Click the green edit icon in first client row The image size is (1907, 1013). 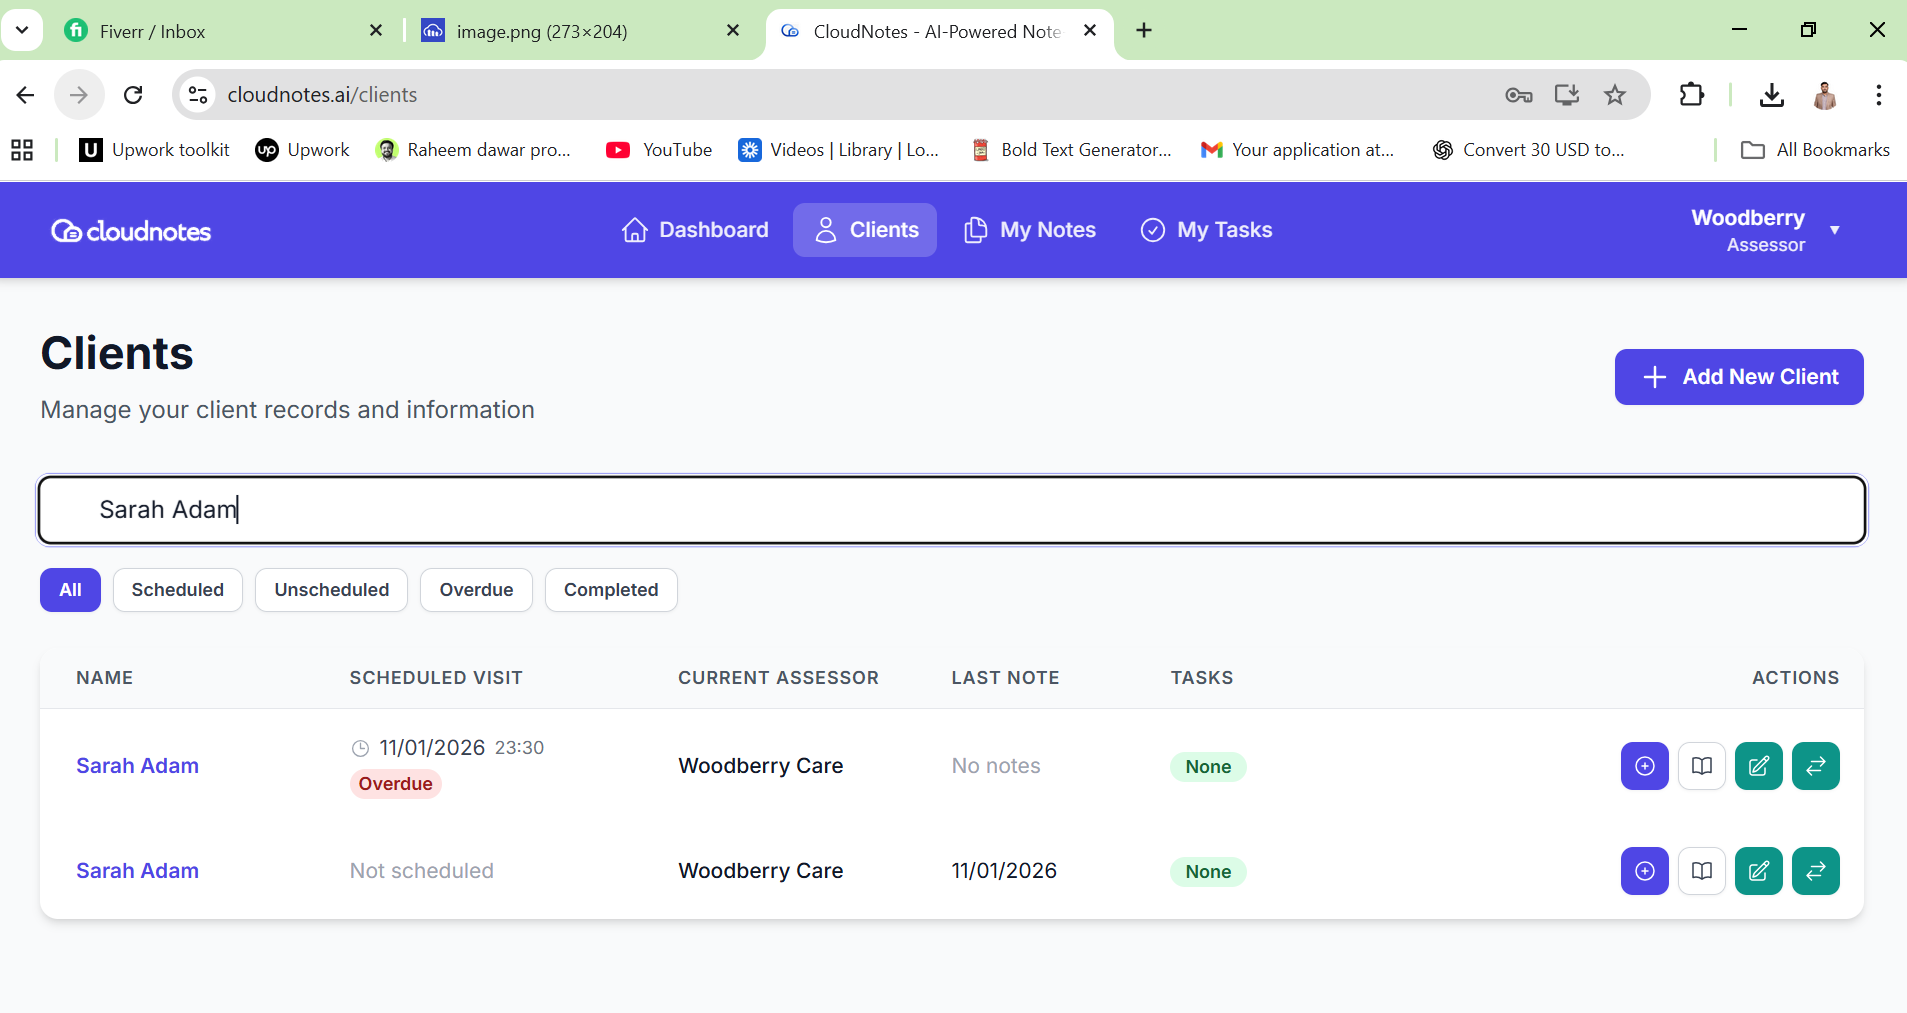(x=1758, y=766)
